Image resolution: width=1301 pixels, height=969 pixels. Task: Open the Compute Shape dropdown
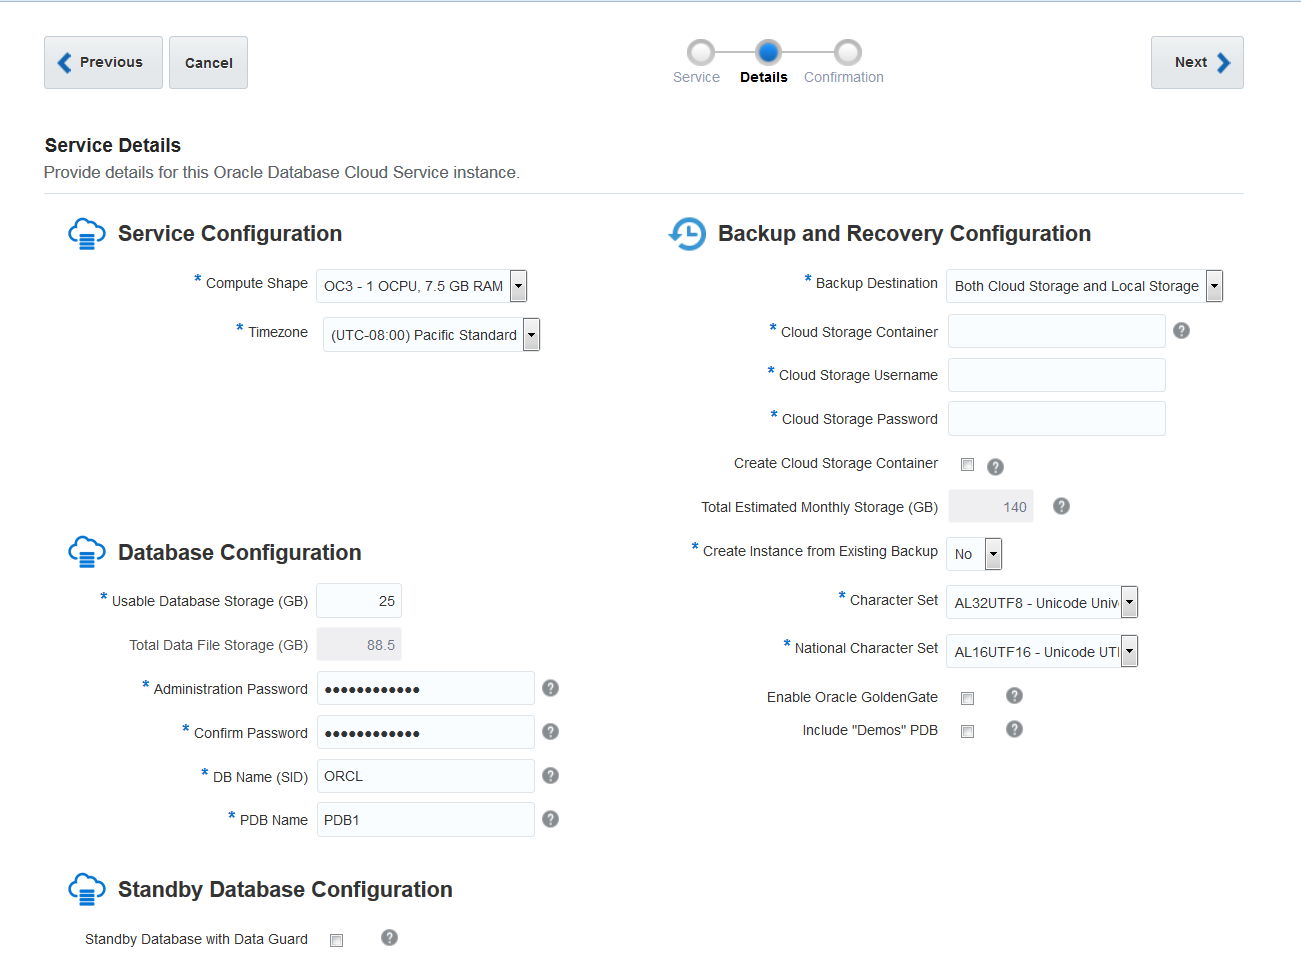click(x=518, y=286)
